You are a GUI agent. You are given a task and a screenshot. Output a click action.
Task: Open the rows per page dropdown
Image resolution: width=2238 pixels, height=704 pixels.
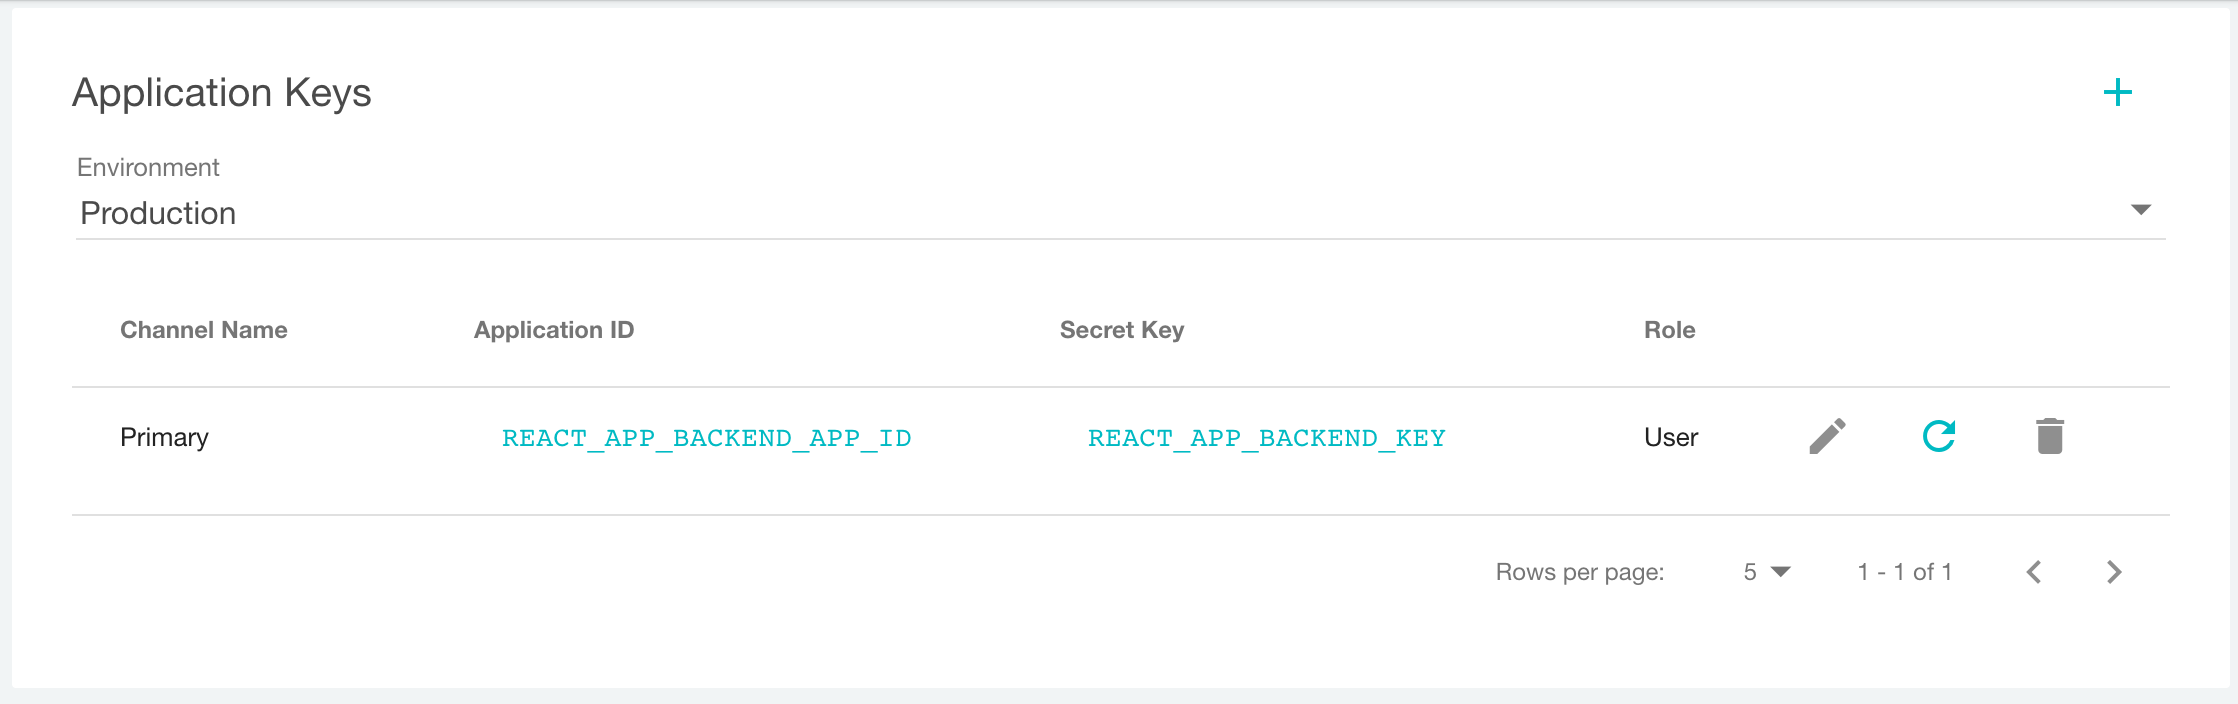[x=1781, y=571]
